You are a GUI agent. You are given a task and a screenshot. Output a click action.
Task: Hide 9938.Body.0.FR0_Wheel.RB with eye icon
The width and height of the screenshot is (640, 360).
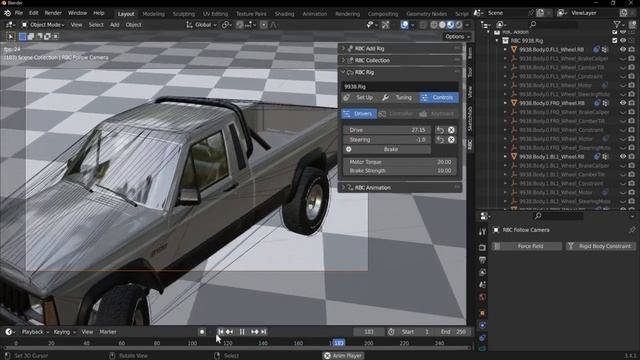pyautogui.click(x=623, y=103)
